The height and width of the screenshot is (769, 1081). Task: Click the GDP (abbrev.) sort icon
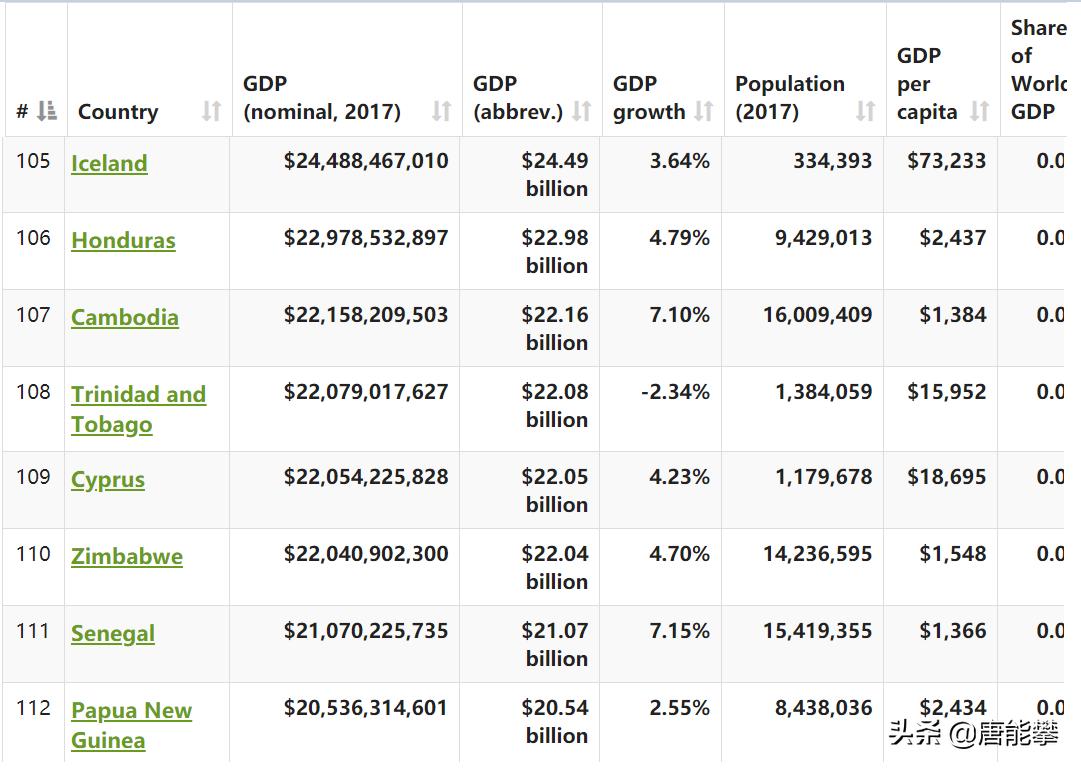click(583, 112)
